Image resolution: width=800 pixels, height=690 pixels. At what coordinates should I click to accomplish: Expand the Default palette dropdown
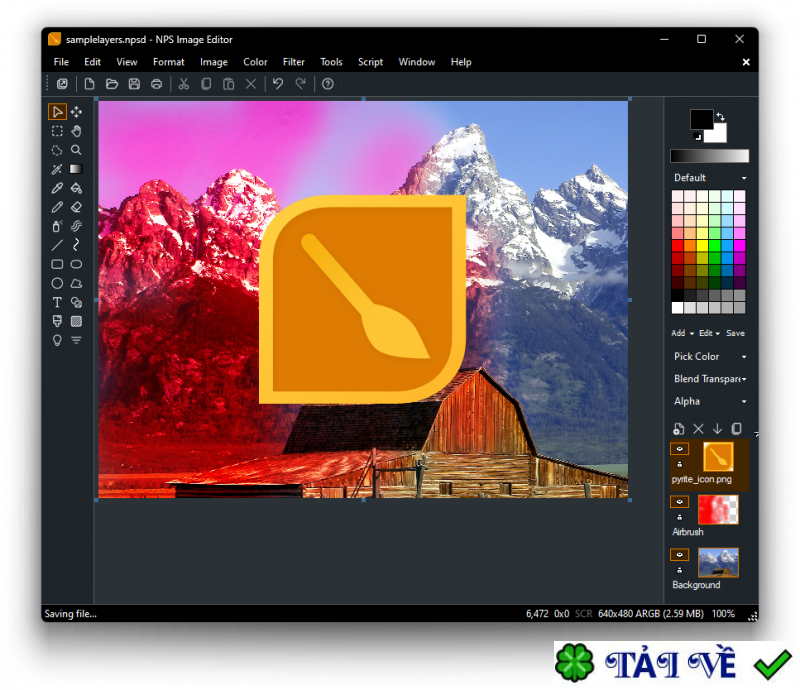click(710, 178)
